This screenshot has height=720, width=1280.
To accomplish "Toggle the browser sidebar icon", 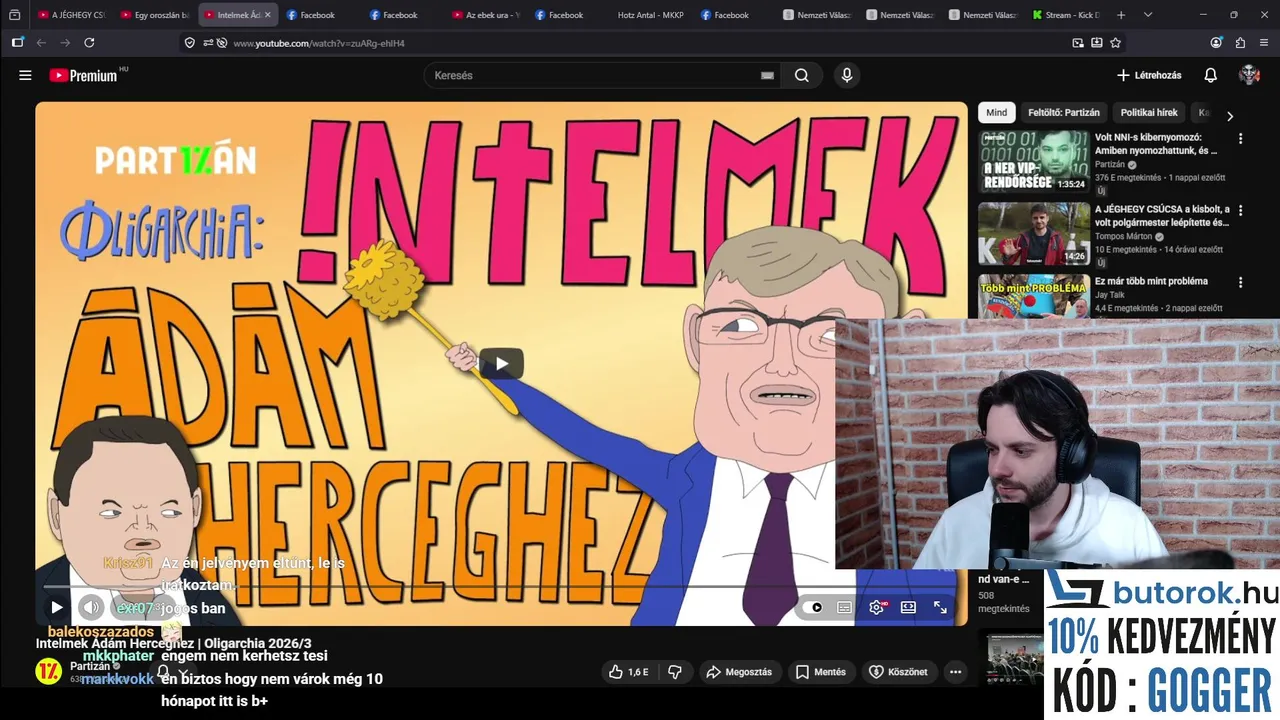I will coord(17,43).
